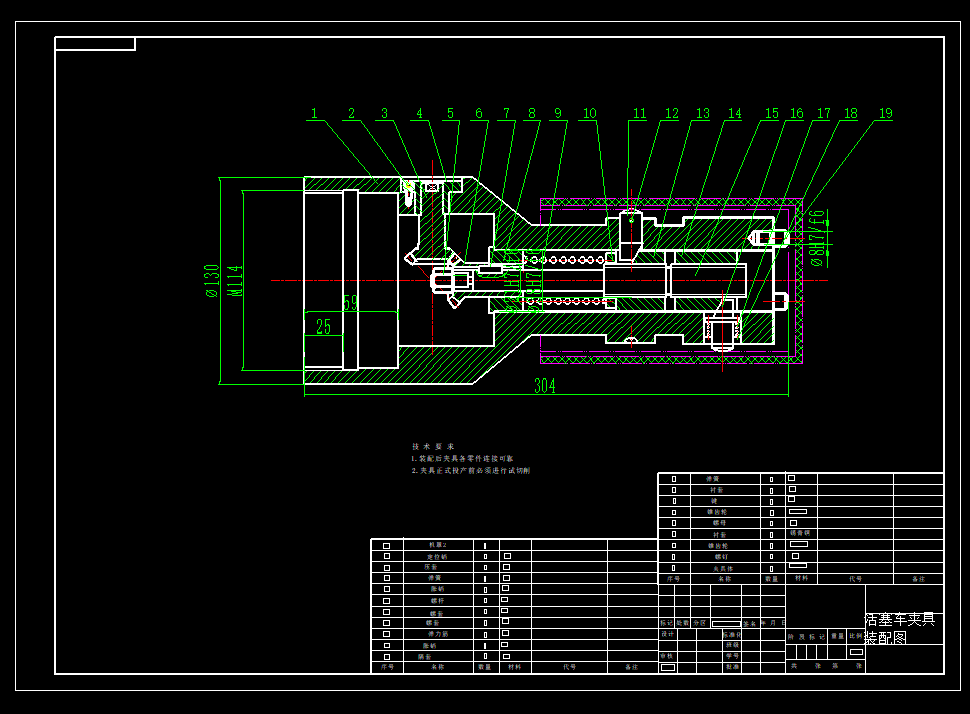The width and height of the screenshot is (970, 714).
Task: Click part callout number 4
Action: (x=419, y=113)
